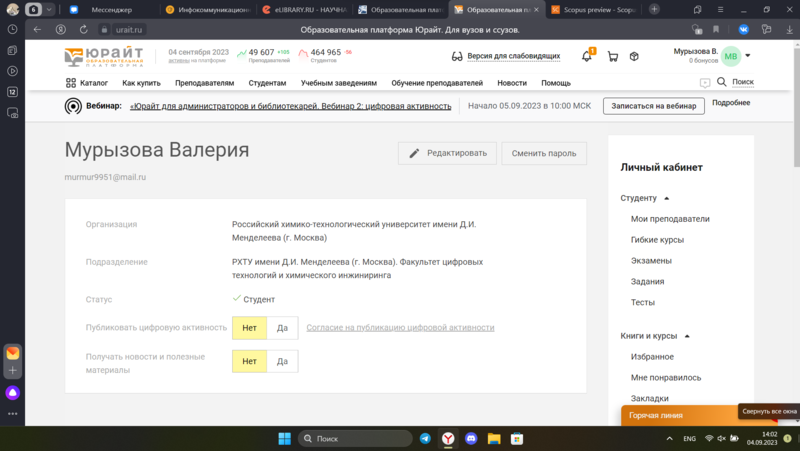Open the notifications bell icon
Viewport: 800px width, 451px height.
587,56
